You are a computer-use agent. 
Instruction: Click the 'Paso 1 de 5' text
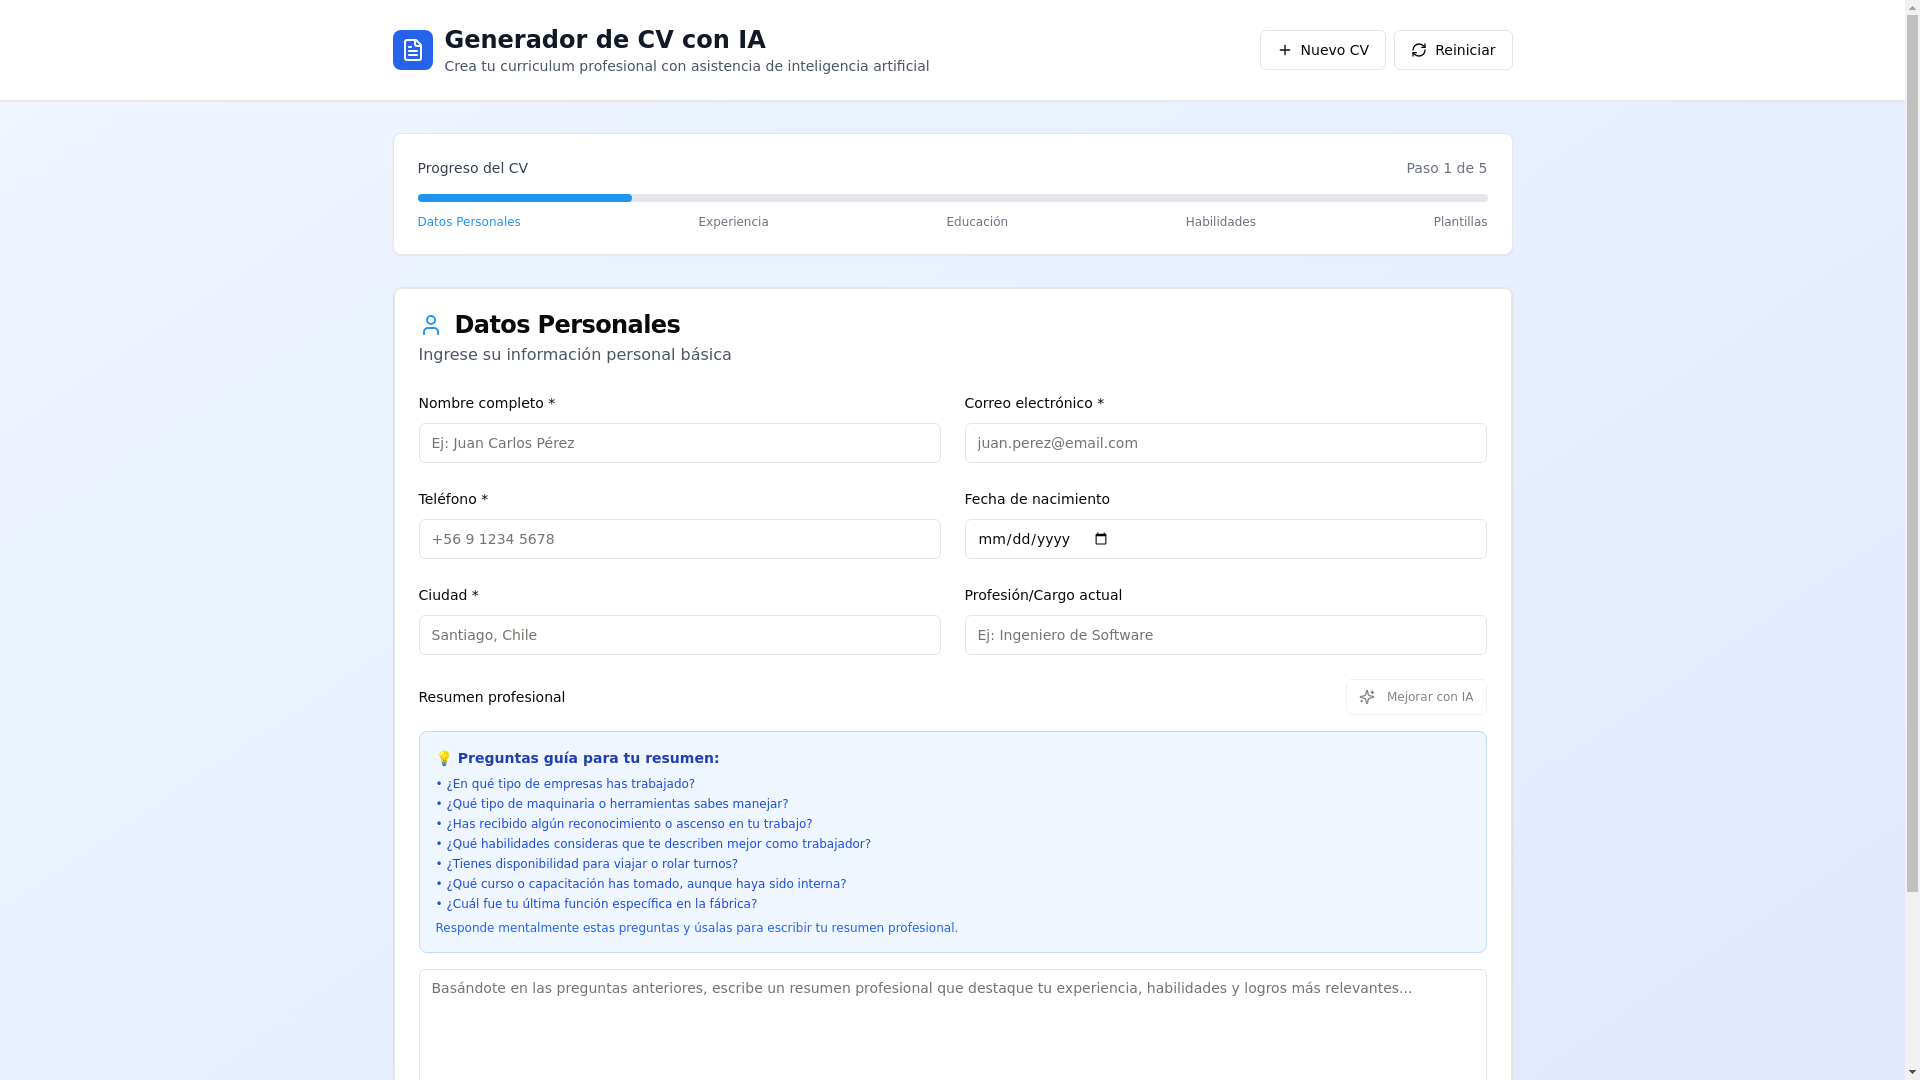[1446, 168]
